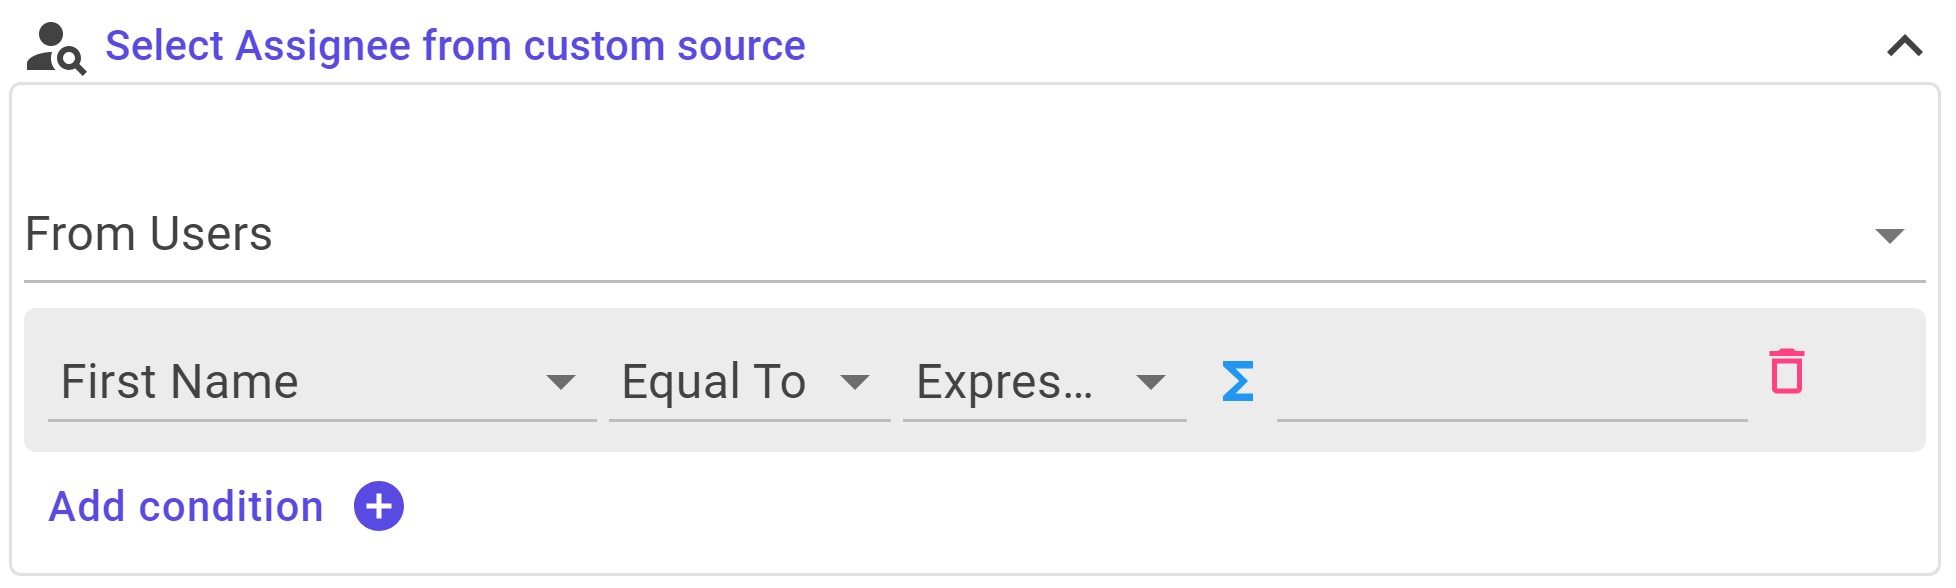Open the From Users source selector
Screen dimensions: 1956x588
[x=974, y=236]
